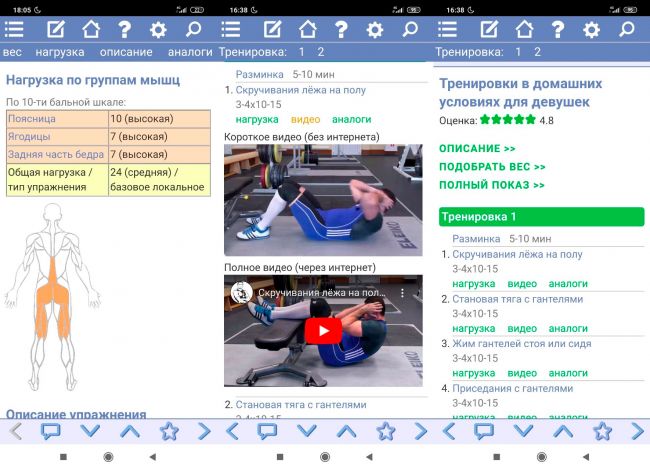The height and width of the screenshot is (470, 650).
Task: Open 'Приседания с гантелями' exercise
Action: click(512, 388)
